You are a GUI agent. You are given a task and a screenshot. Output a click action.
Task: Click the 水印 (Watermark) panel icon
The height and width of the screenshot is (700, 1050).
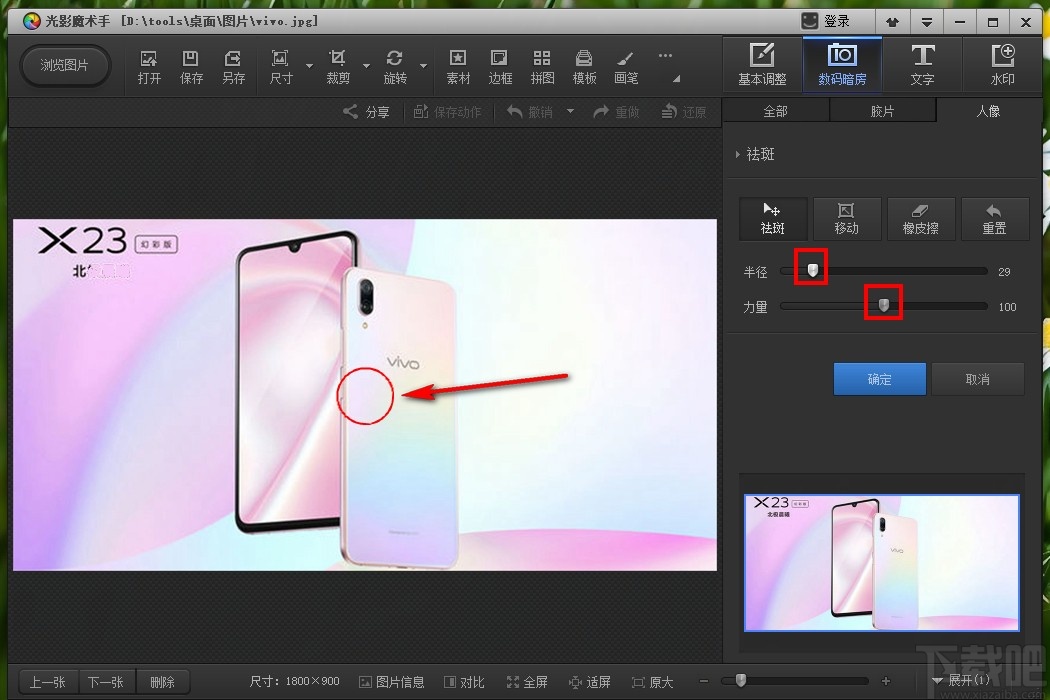1002,64
